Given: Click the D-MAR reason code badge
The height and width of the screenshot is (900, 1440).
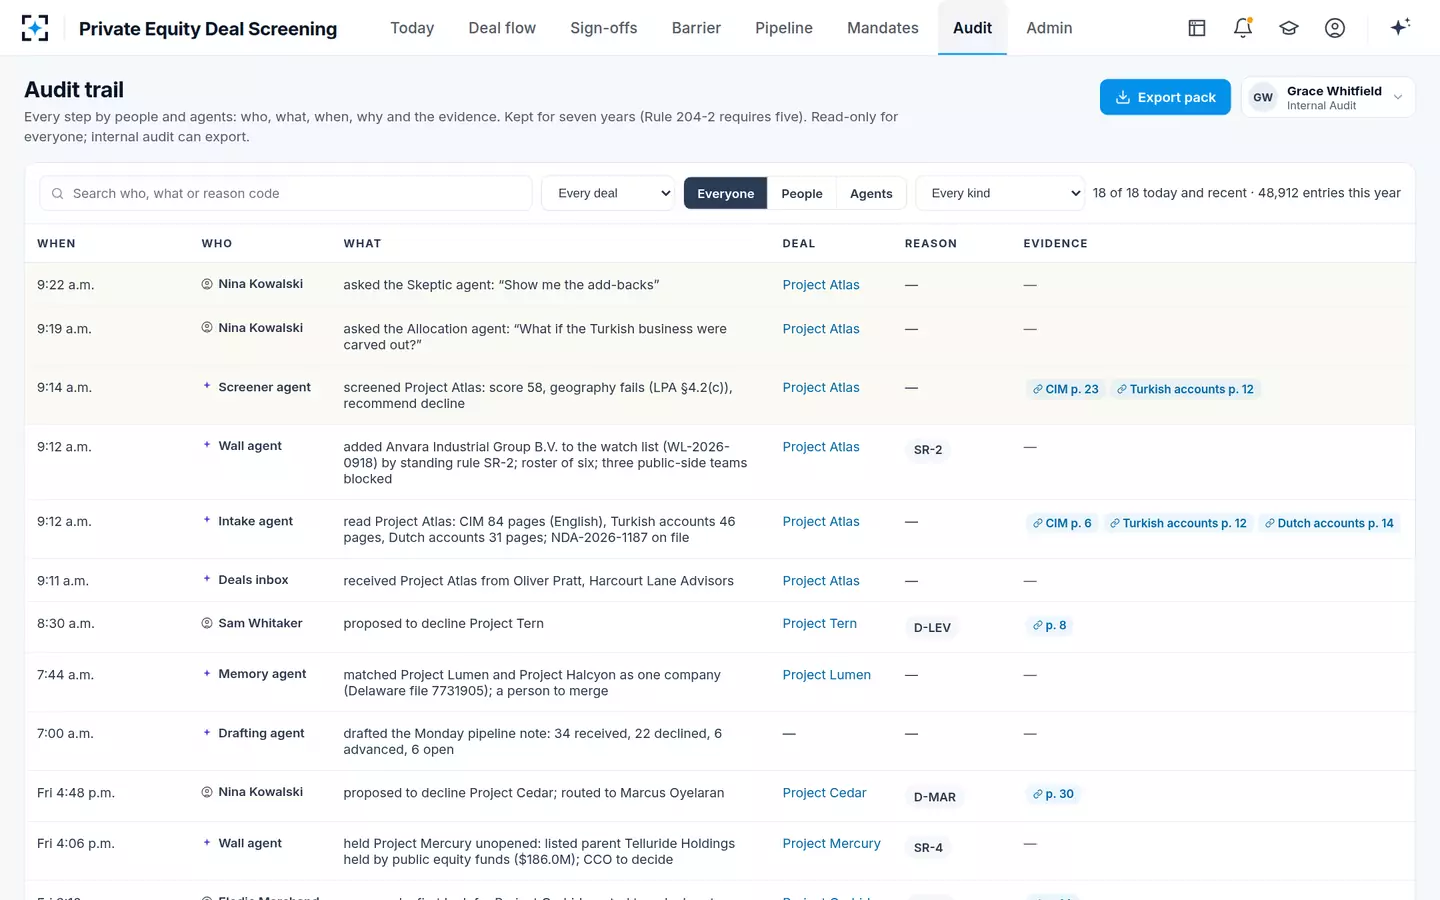Looking at the screenshot, I should [935, 797].
